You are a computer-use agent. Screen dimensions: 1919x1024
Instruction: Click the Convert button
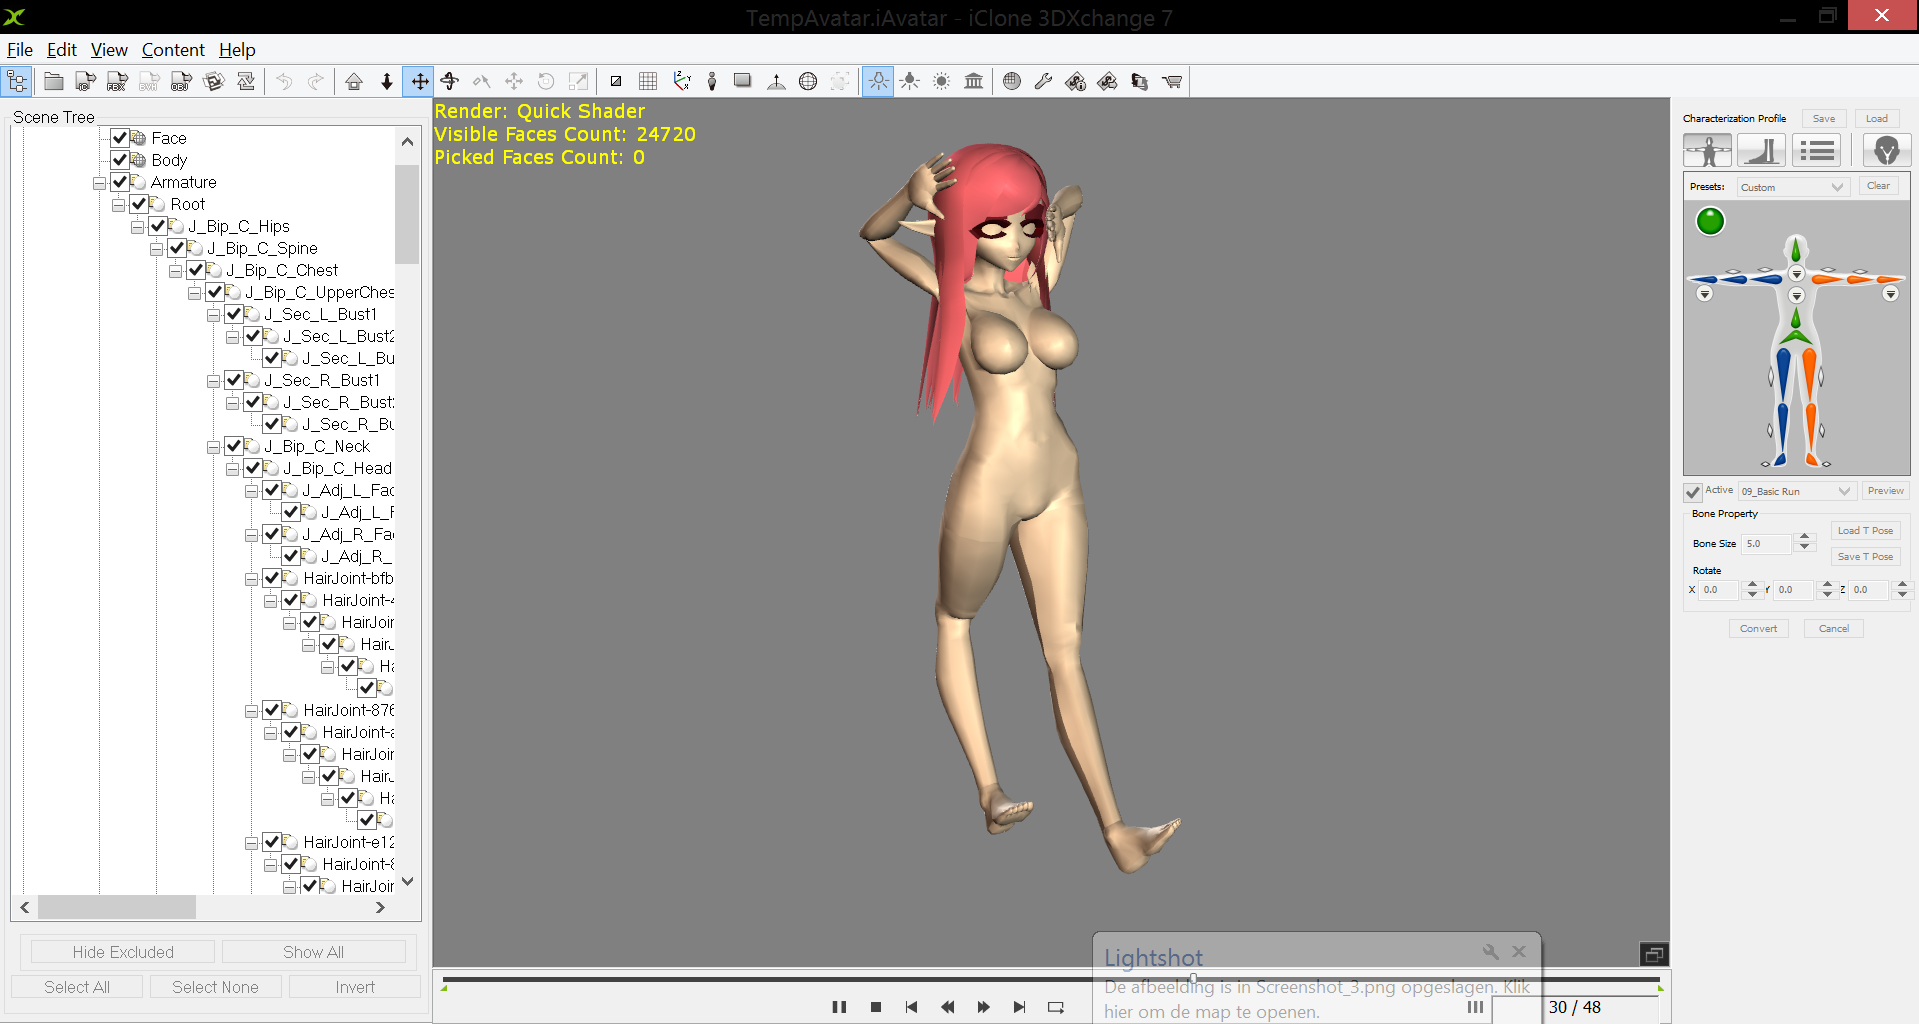click(x=1758, y=628)
